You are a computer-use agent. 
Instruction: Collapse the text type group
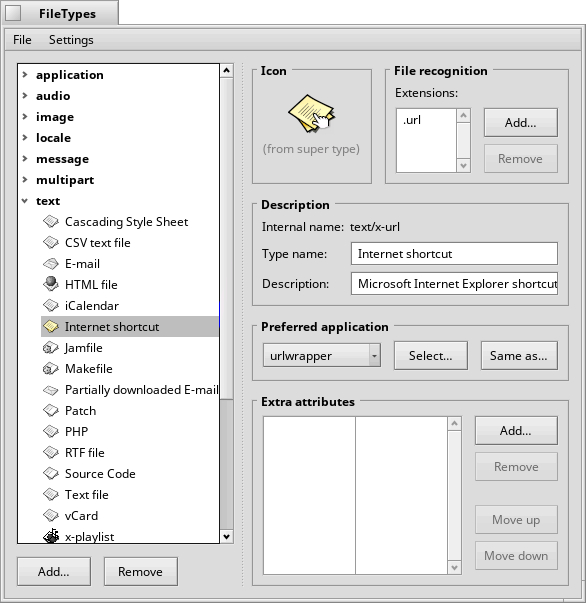[25, 201]
